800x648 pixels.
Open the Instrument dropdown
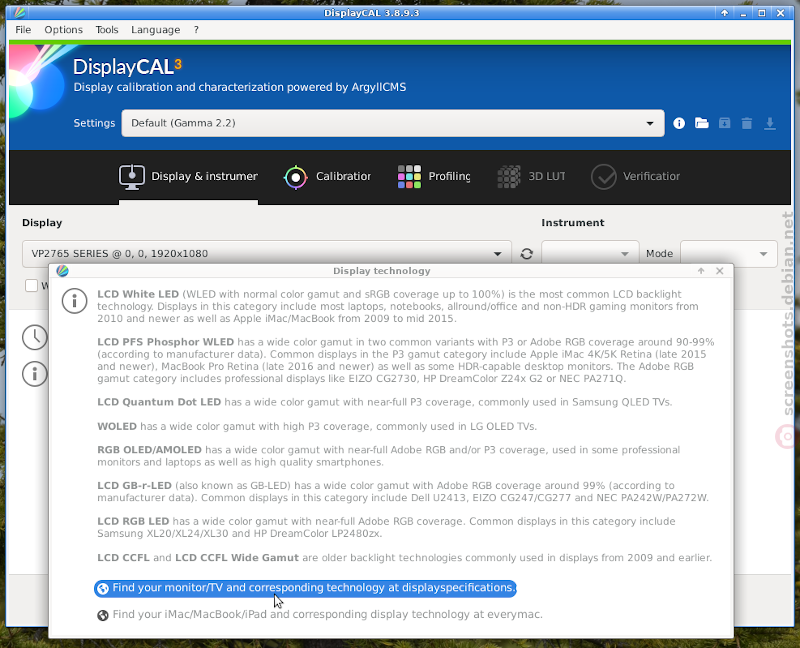(x=590, y=254)
